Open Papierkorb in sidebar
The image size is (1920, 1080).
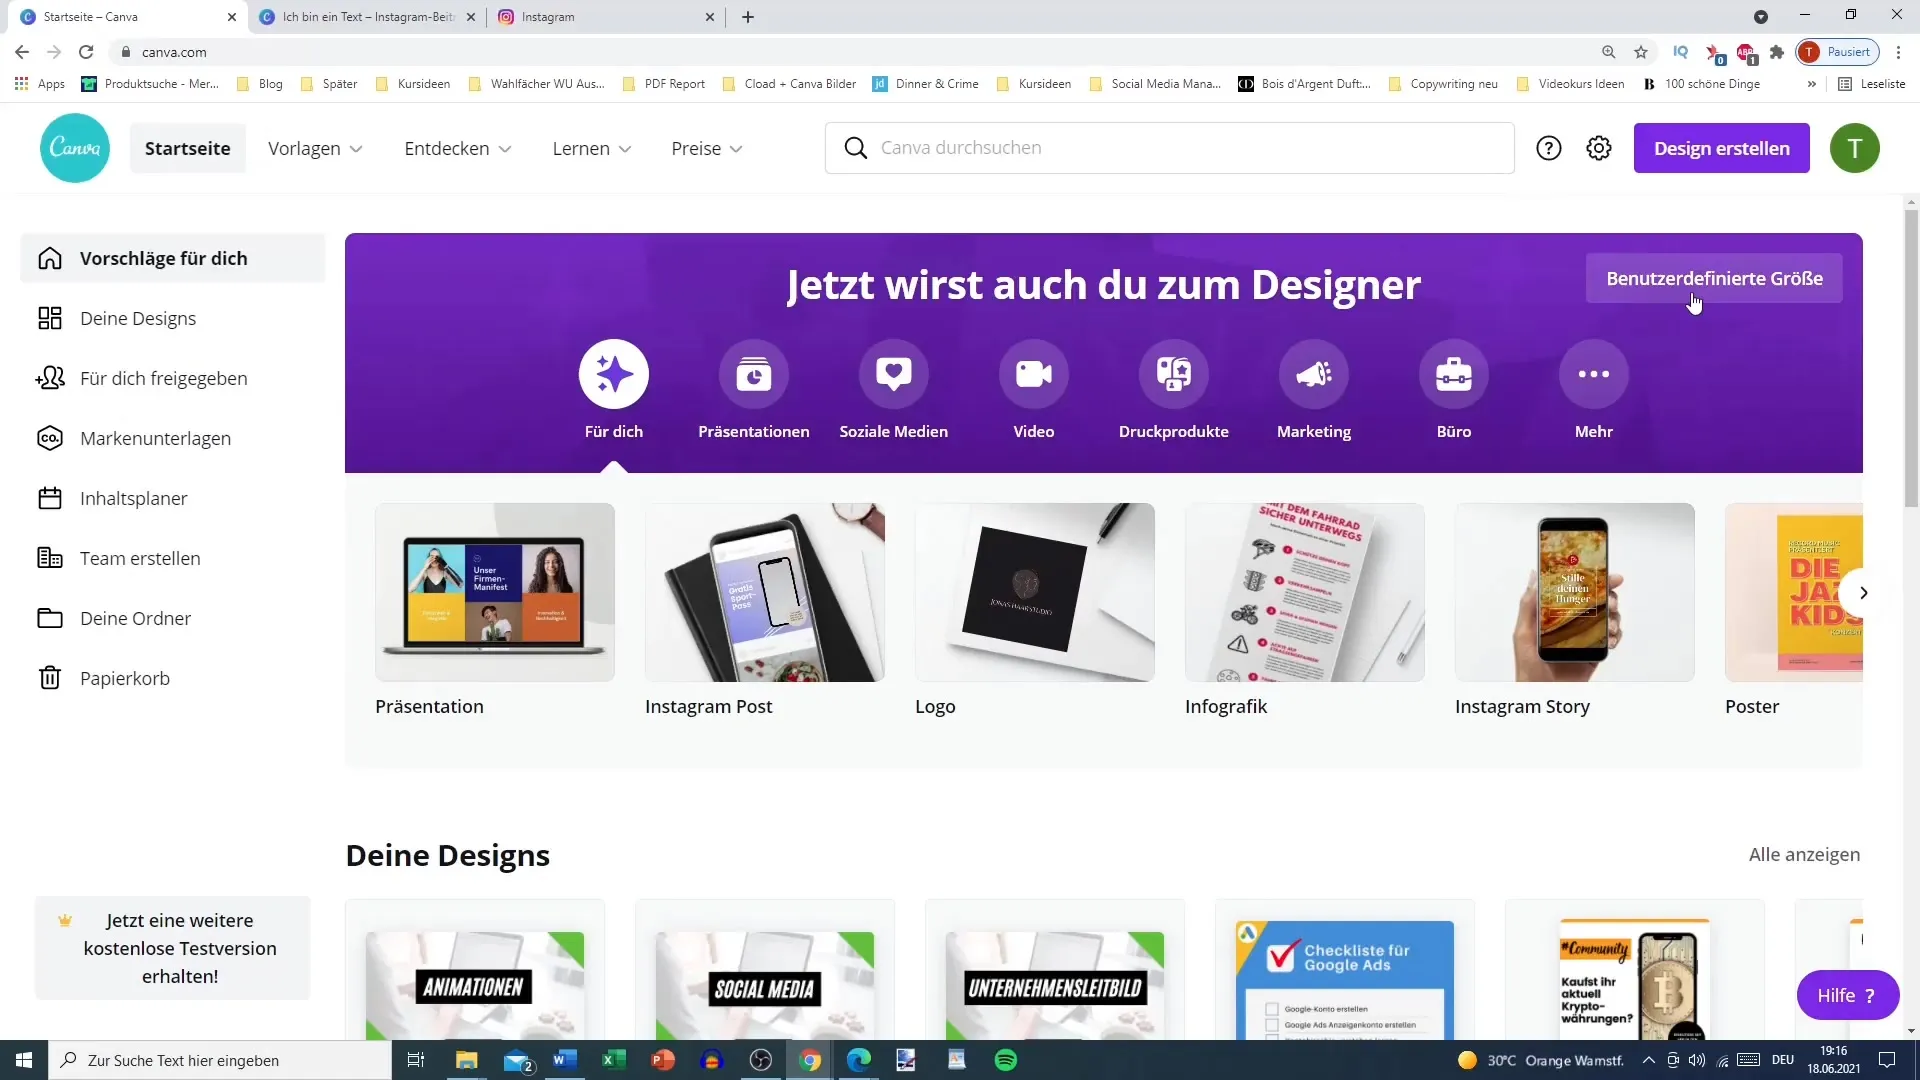coord(172,678)
